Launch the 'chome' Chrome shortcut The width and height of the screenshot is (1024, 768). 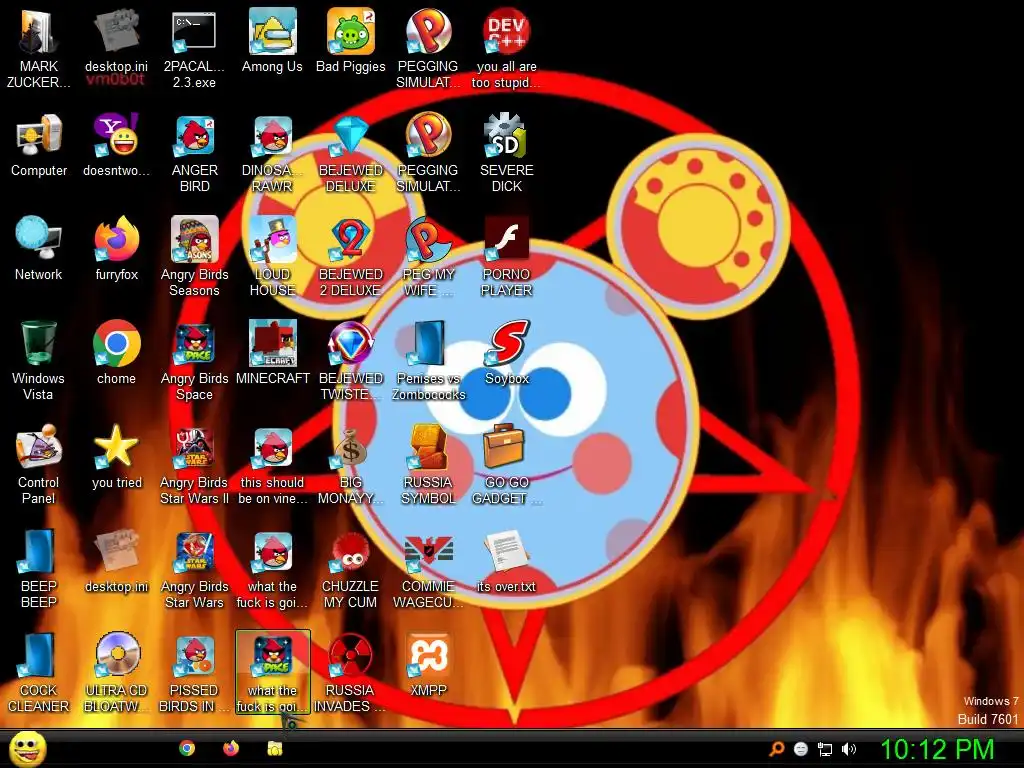pyautogui.click(x=116, y=353)
